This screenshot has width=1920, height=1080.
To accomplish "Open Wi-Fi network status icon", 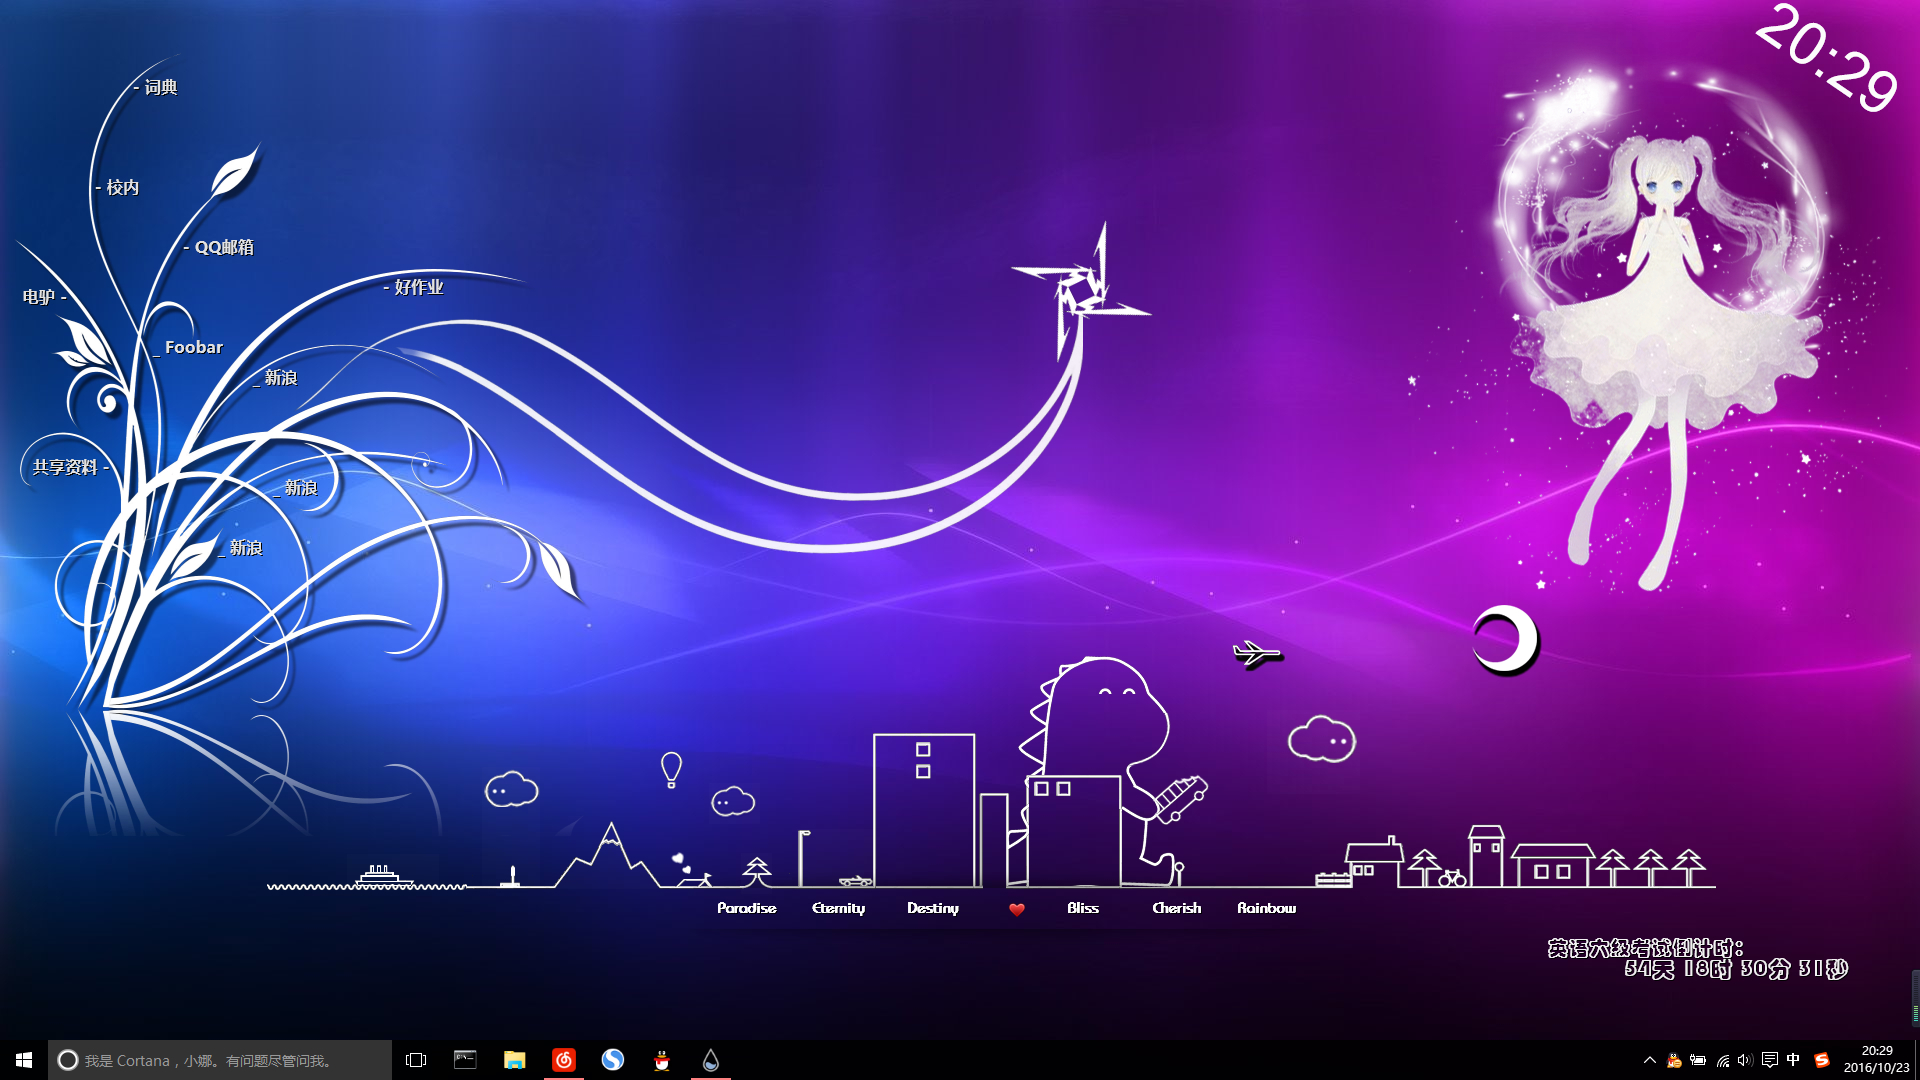I will tap(1722, 1060).
